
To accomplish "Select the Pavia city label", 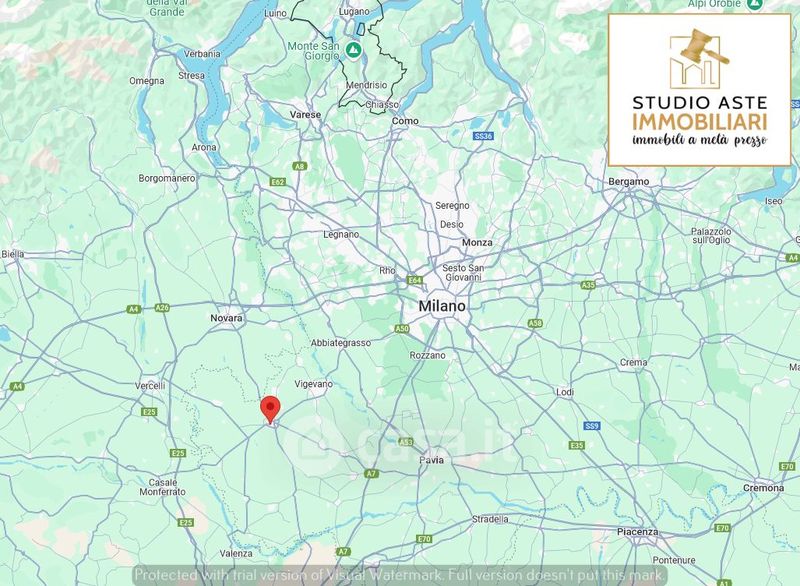I will pos(431,460).
